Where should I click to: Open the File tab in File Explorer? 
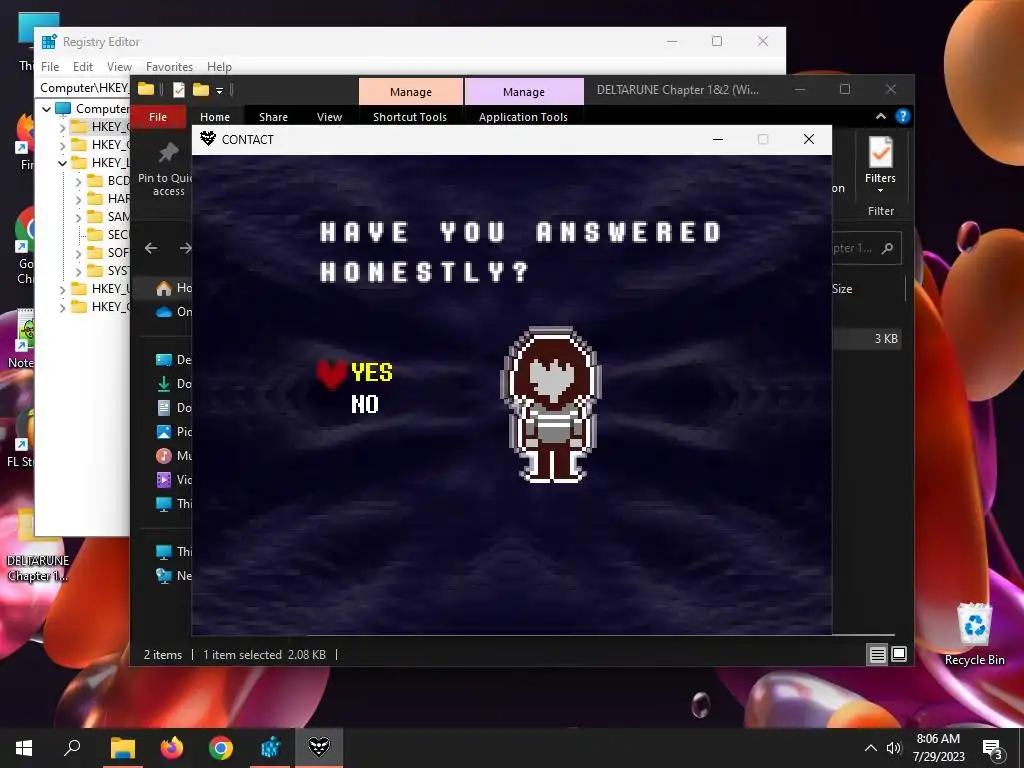pos(158,117)
